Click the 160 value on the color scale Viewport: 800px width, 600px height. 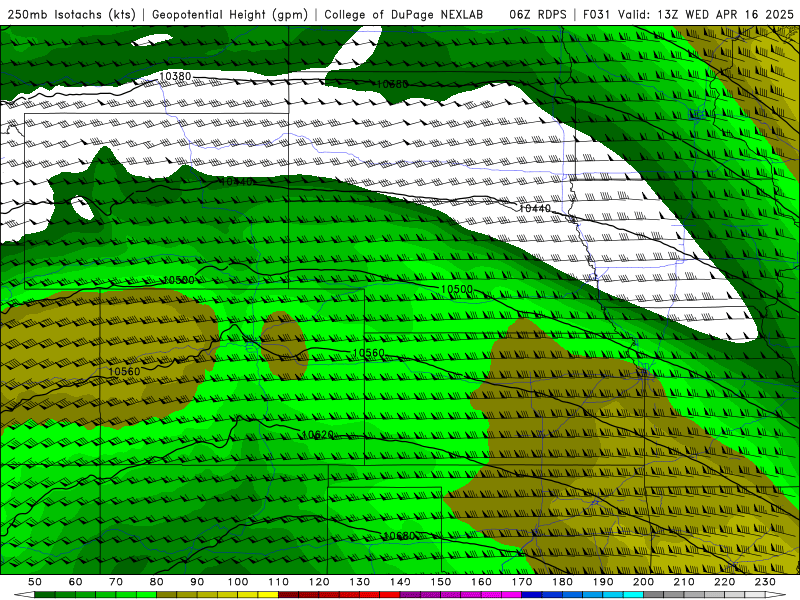[x=481, y=582]
